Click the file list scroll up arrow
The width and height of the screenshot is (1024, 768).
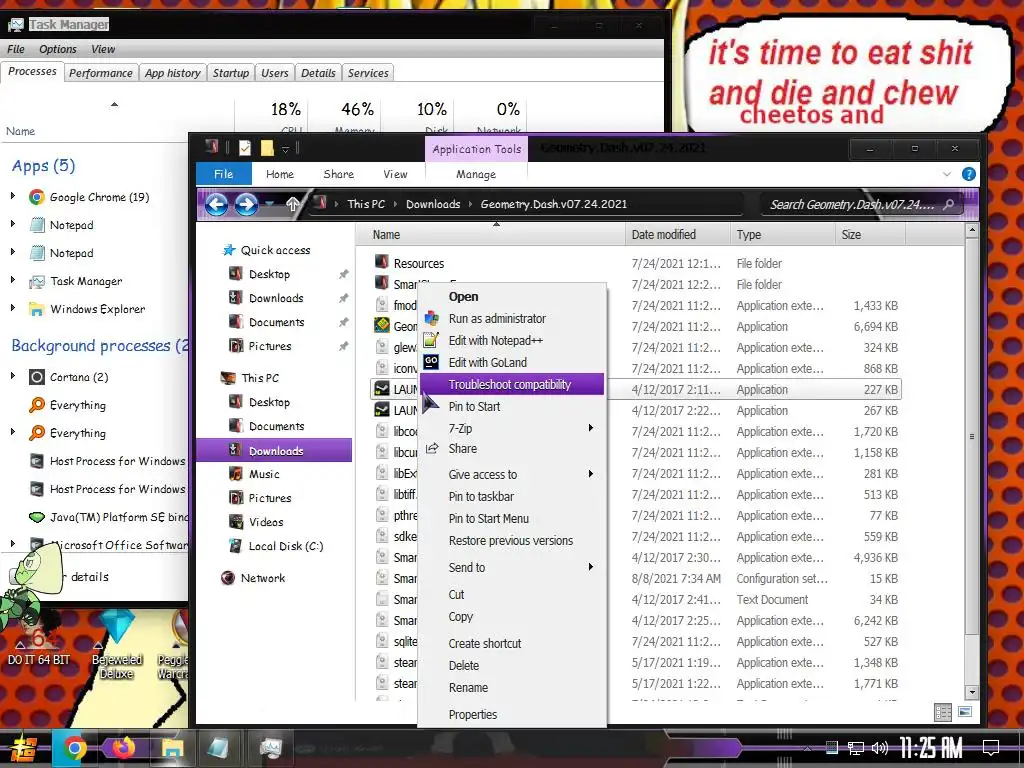pyautogui.click(x=972, y=230)
